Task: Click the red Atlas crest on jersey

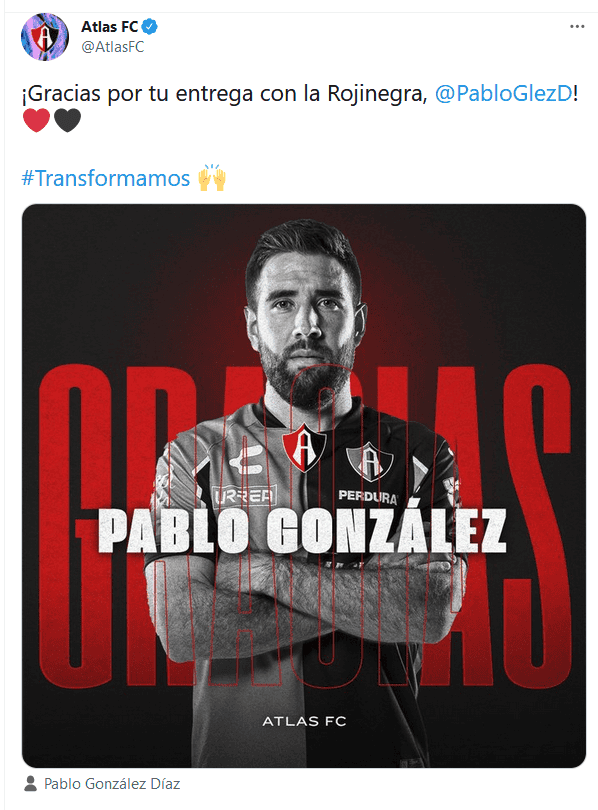Action: (304, 447)
